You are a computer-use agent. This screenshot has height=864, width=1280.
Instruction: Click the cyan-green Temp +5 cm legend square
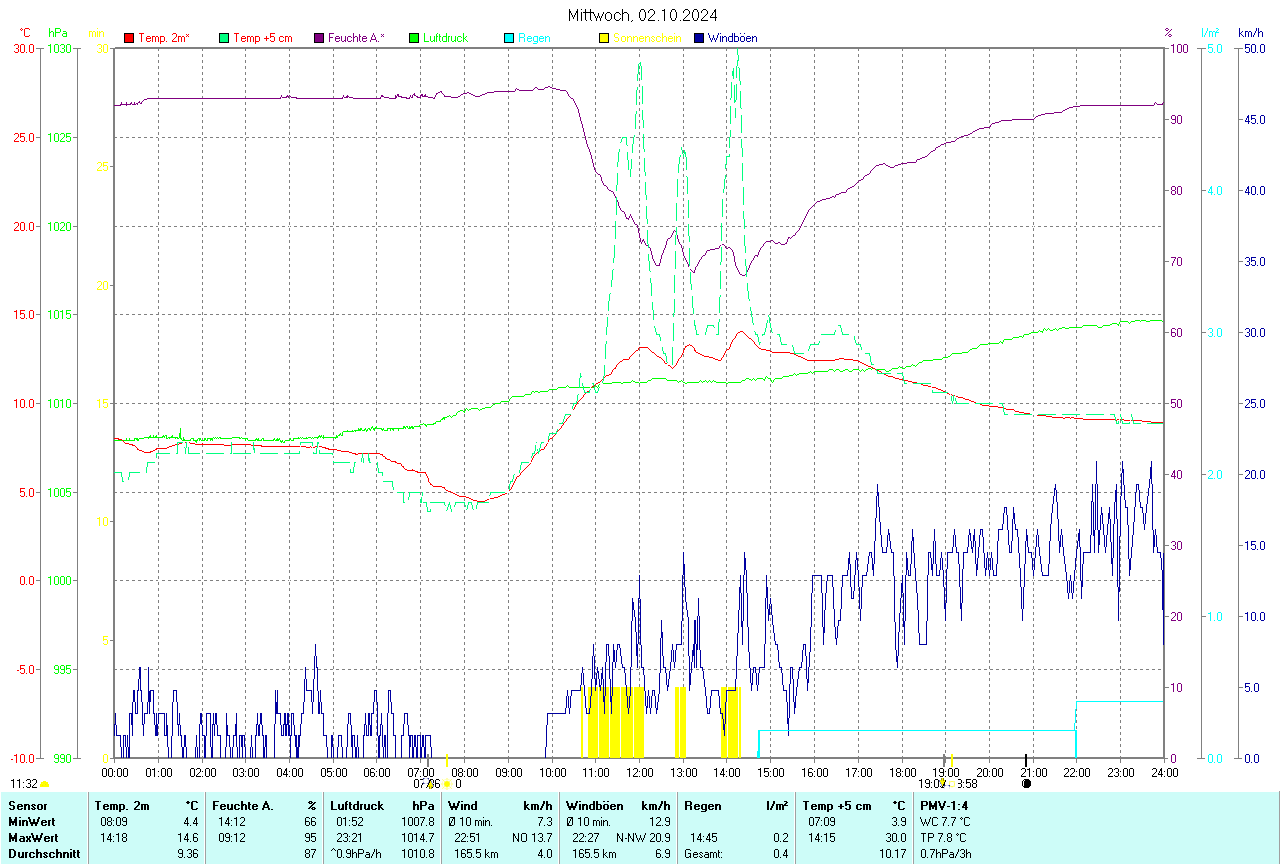coord(224,38)
